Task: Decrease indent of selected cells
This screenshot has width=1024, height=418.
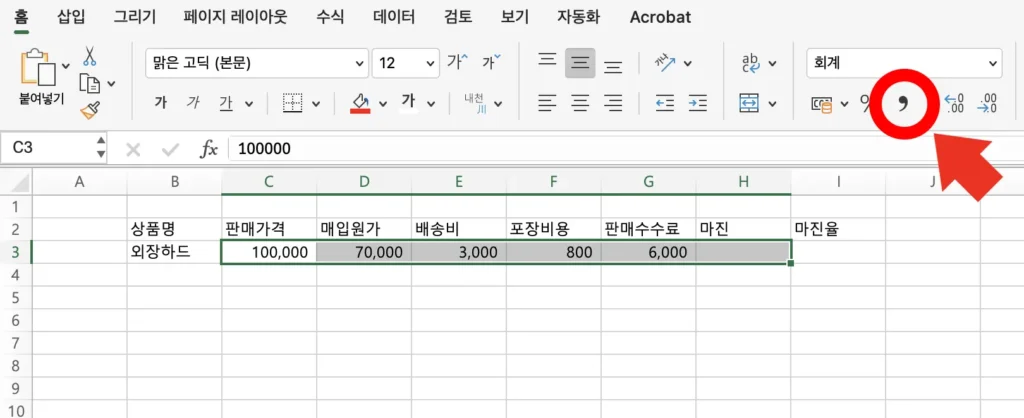Action: pos(665,103)
